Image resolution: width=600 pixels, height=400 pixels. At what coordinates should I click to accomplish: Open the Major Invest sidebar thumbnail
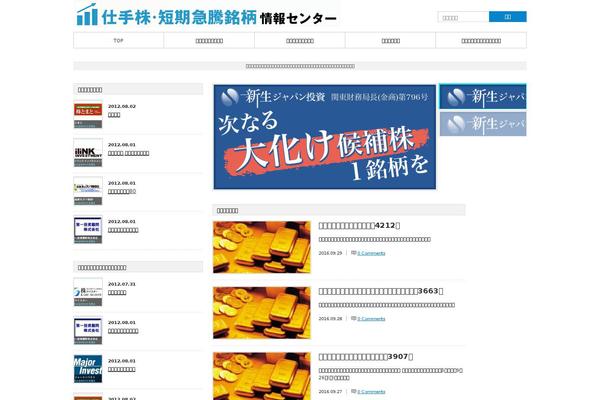click(x=88, y=369)
